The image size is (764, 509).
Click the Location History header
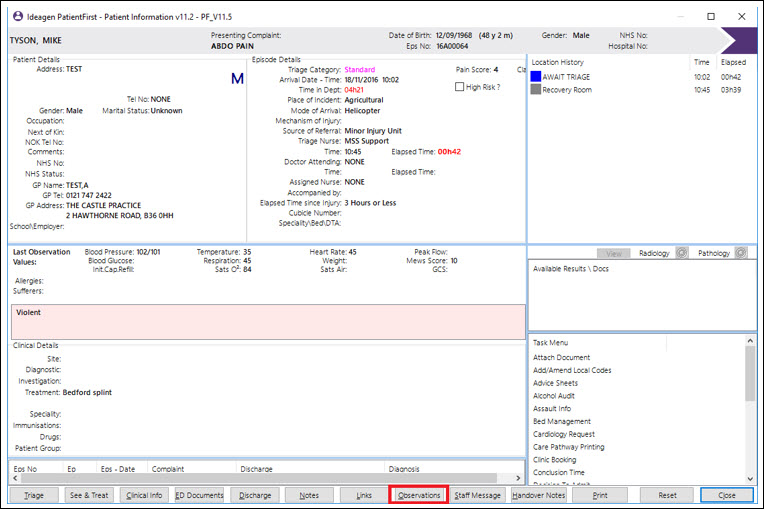tap(557, 62)
